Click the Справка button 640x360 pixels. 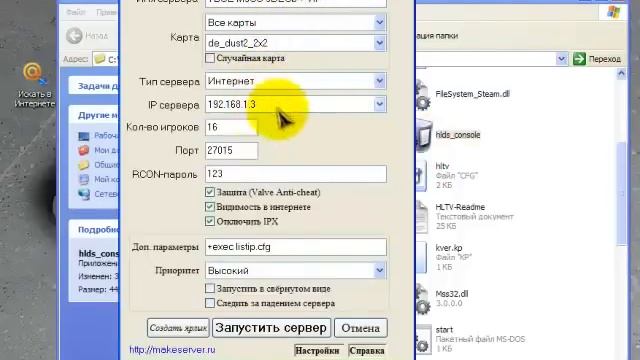[367, 351]
